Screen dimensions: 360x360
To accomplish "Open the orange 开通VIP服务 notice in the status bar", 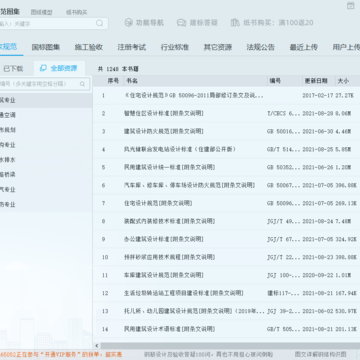I will (61, 354).
